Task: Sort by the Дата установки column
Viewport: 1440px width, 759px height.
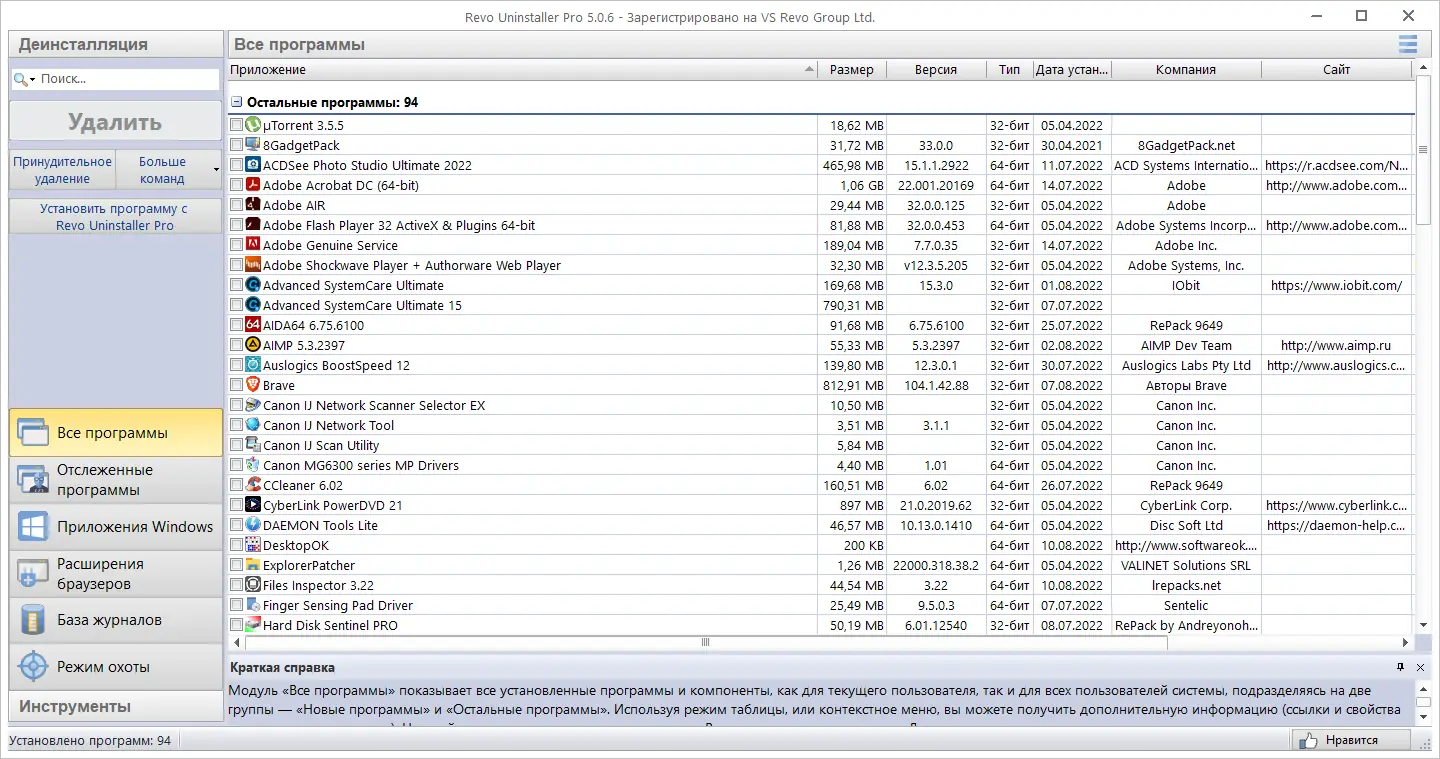Action: pos(1072,70)
